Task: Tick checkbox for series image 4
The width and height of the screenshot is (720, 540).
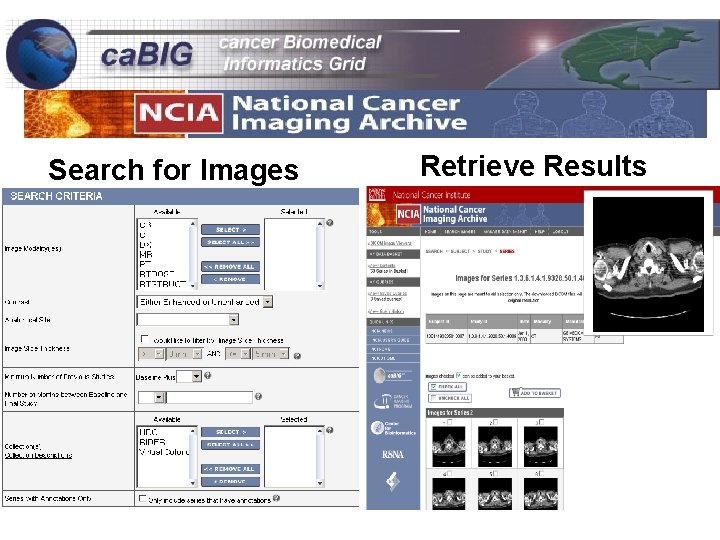Action: coord(450,473)
